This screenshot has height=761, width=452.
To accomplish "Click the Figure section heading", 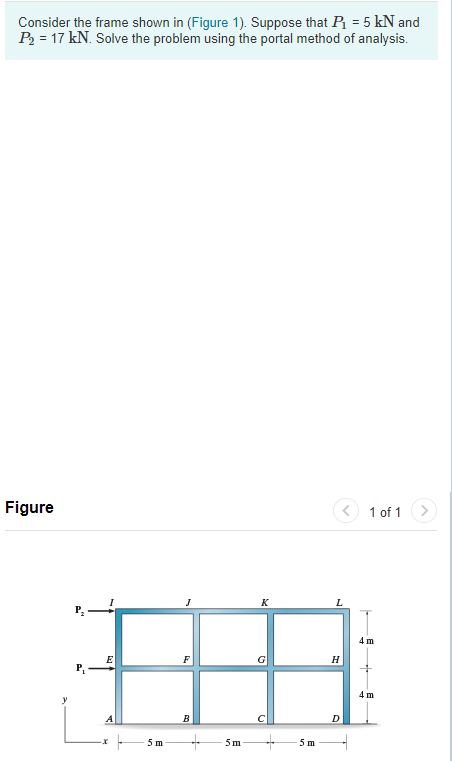I will (29, 507).
